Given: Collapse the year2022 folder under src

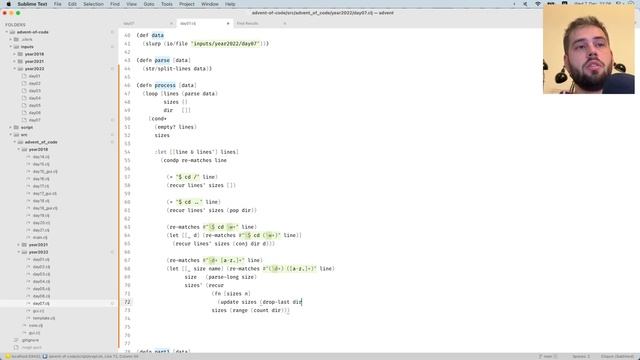Looking at the screenshot, I should (x=18, y=252).
